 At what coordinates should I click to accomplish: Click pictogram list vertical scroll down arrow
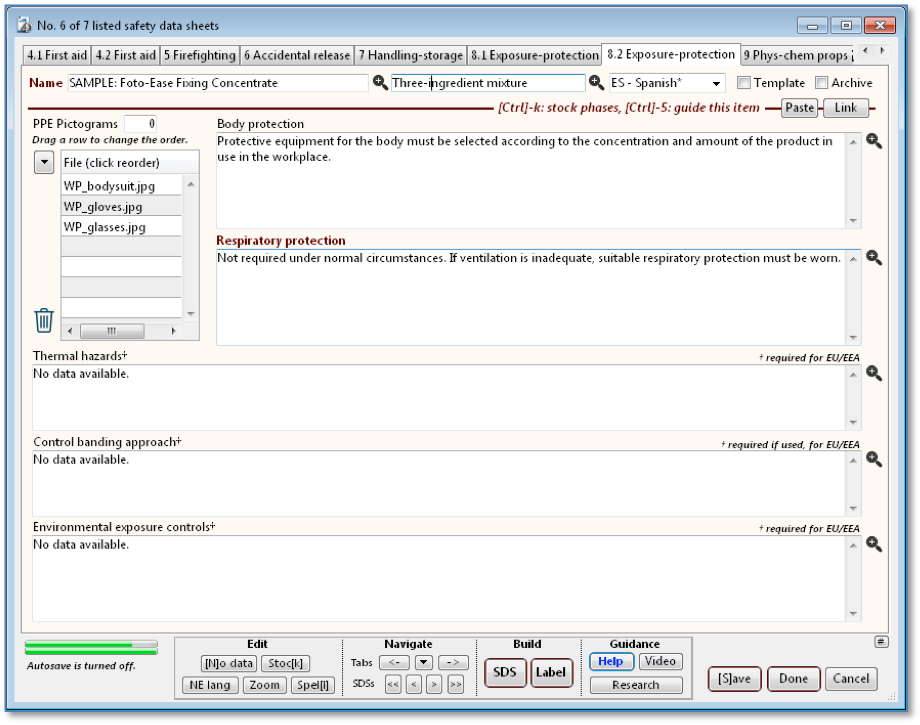(x=191, y=314)
